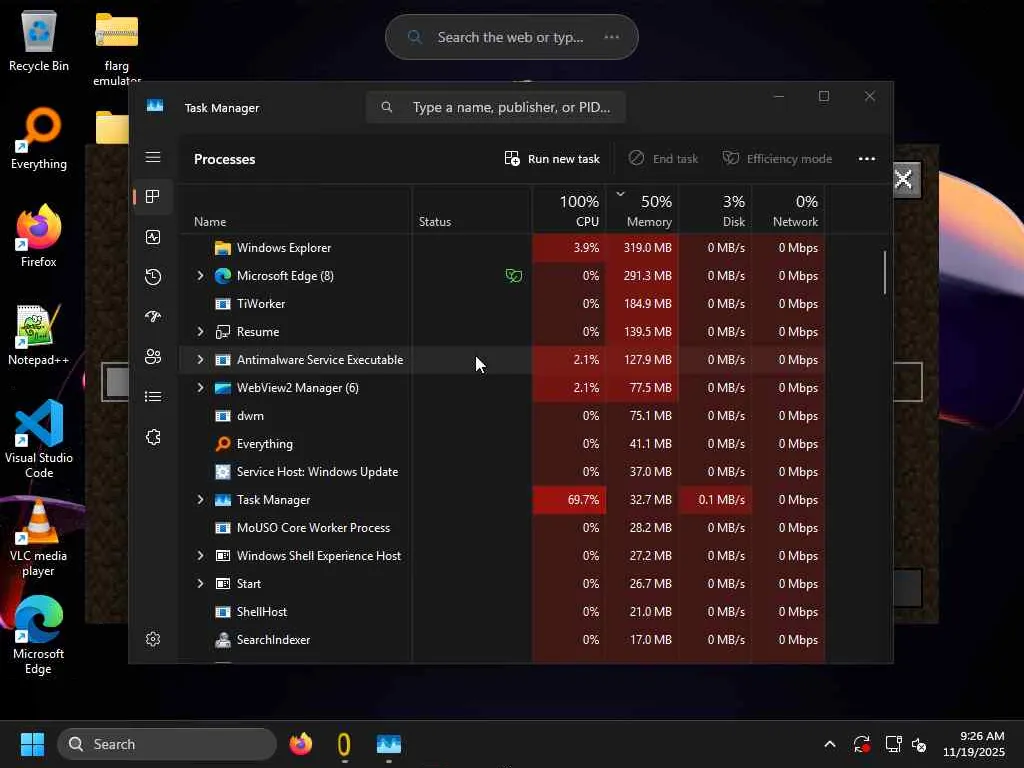This screenshot has height=768, width=1024.
Task: Select the dwm process row
Action: point(502,416)
